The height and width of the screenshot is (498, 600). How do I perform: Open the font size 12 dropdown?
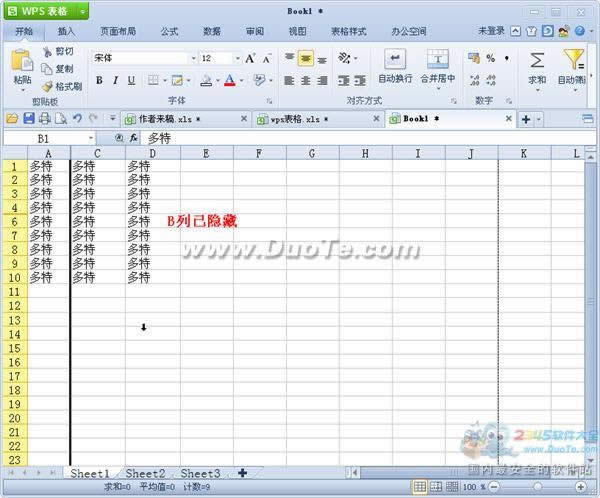point(238,58)
